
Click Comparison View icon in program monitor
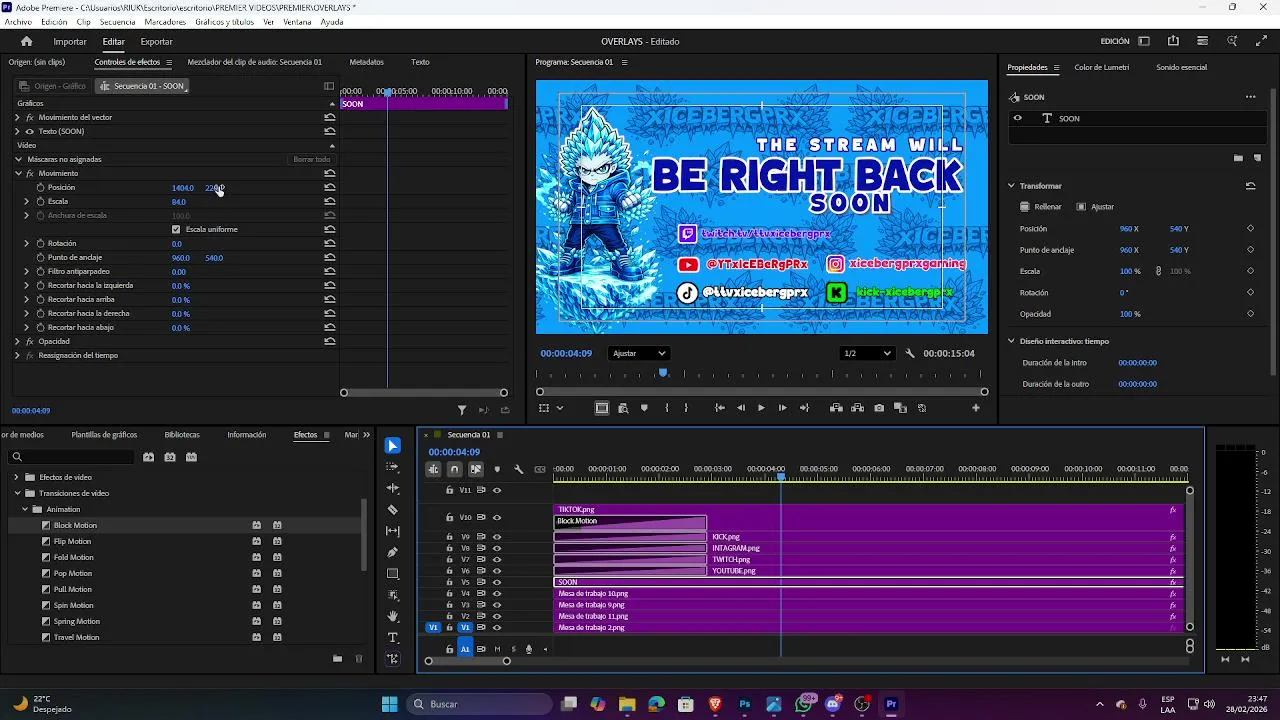[900, 408]
